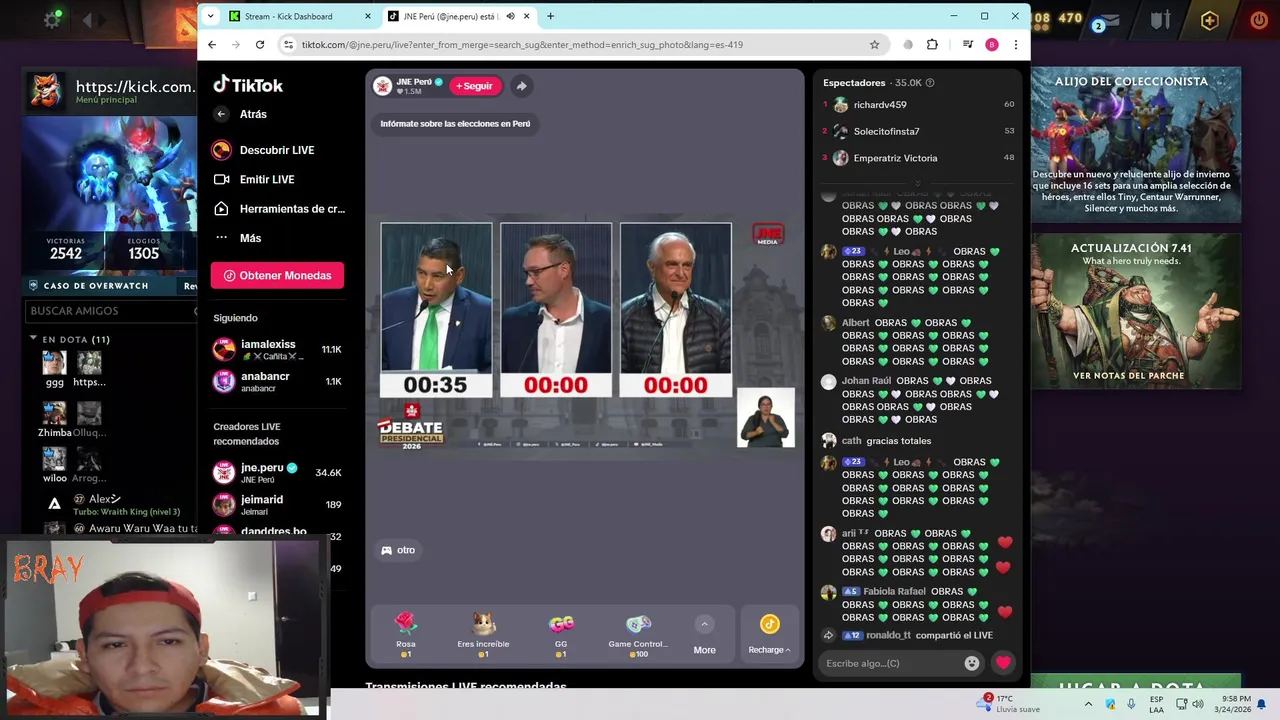Close the Kick Dashboard tab
The height and width of the screenshot is (720, 1280).
(x=368, y=16)
